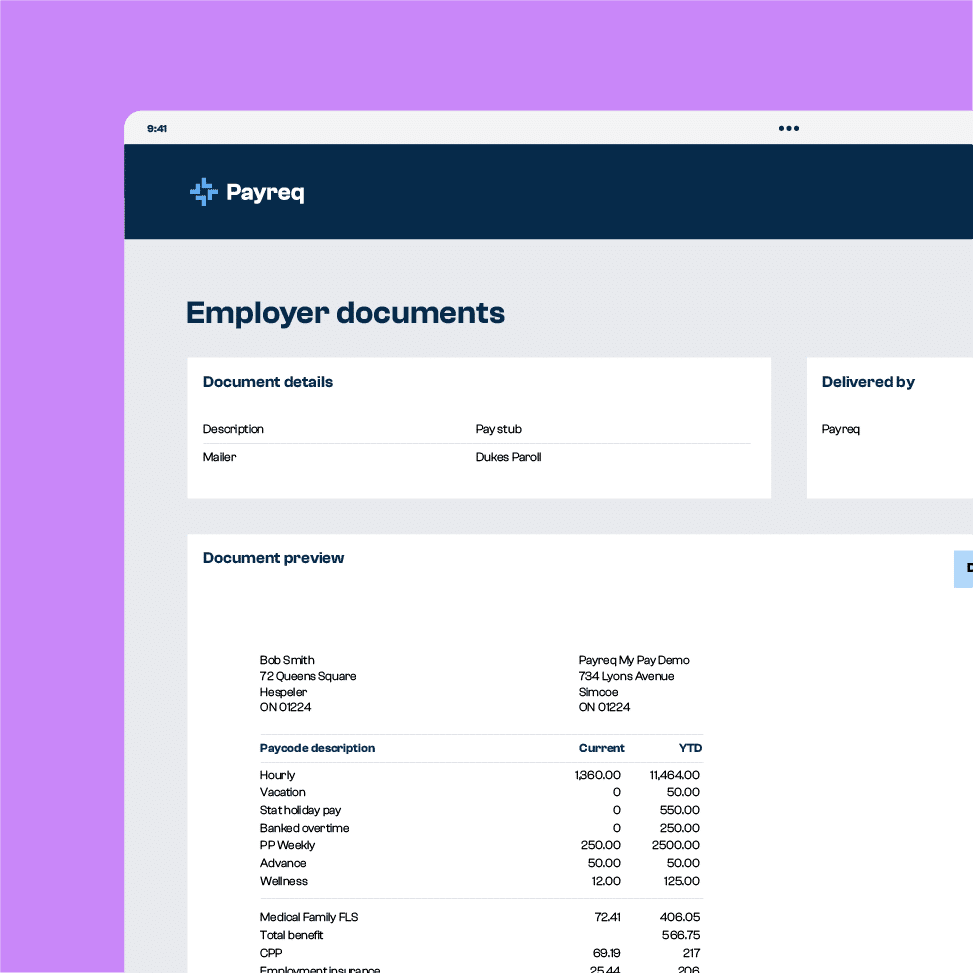
Task: Select the 'Employer documents' page heading
Action: click(345, 313)
